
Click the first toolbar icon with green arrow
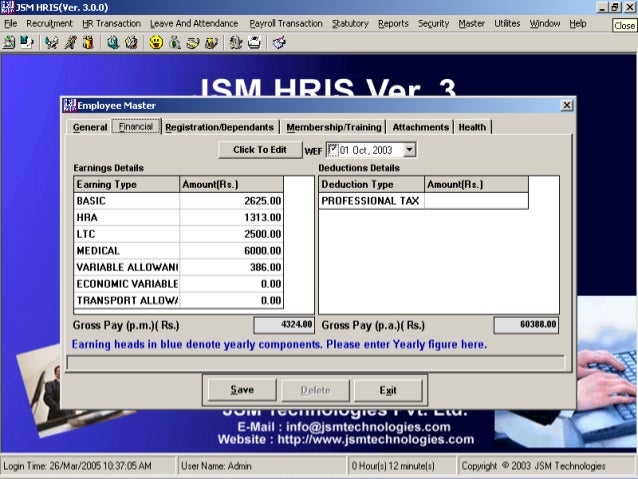click(9, 42)
